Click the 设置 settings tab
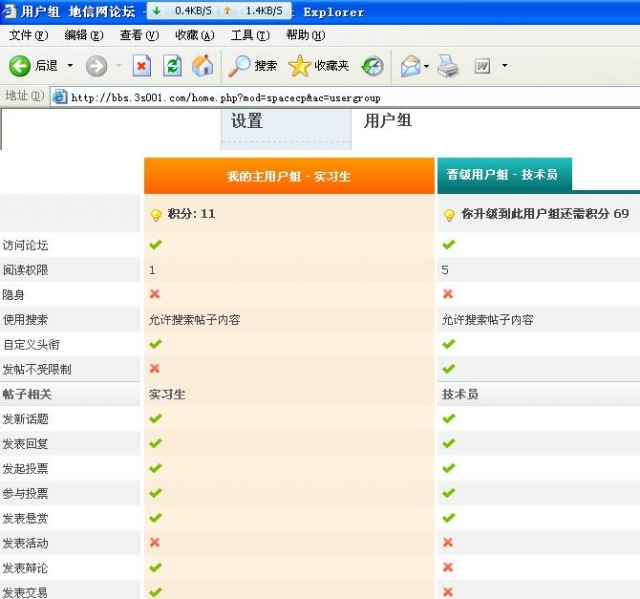 pyautogui.click(x=247, y=121)
